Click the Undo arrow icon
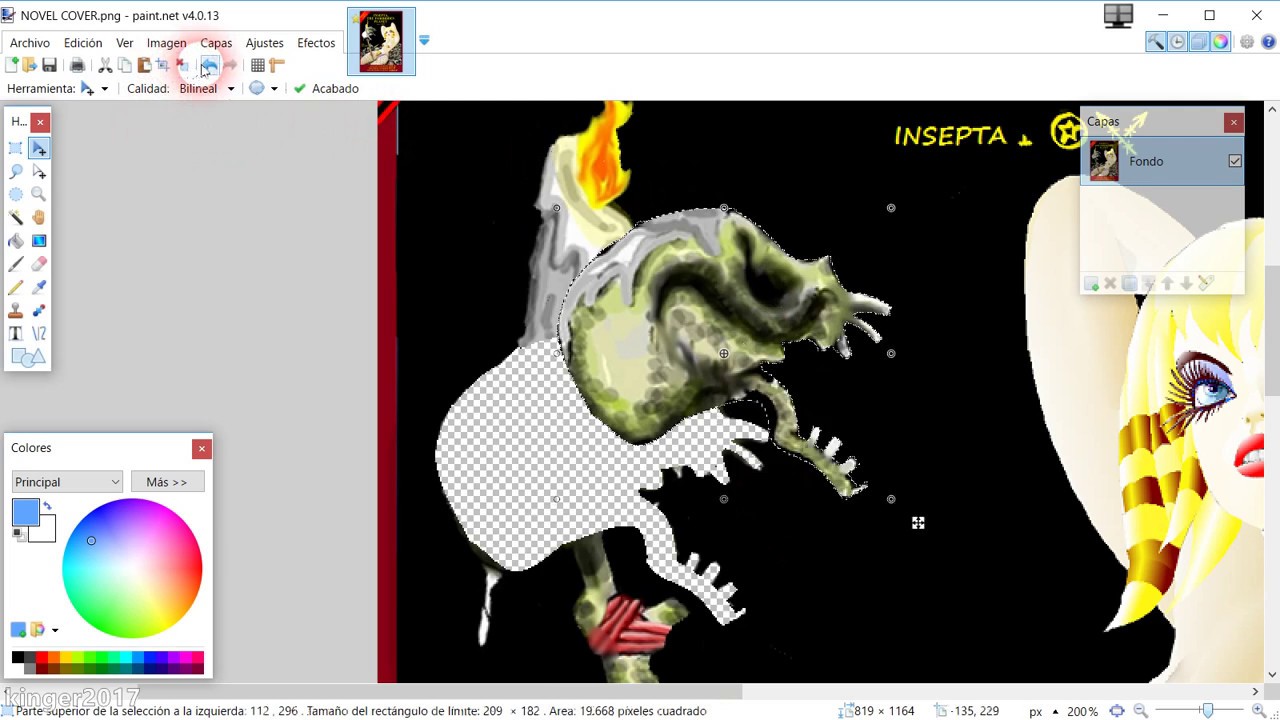The width and height of the screenshot is (1280, 720). [x=209, y=65]
